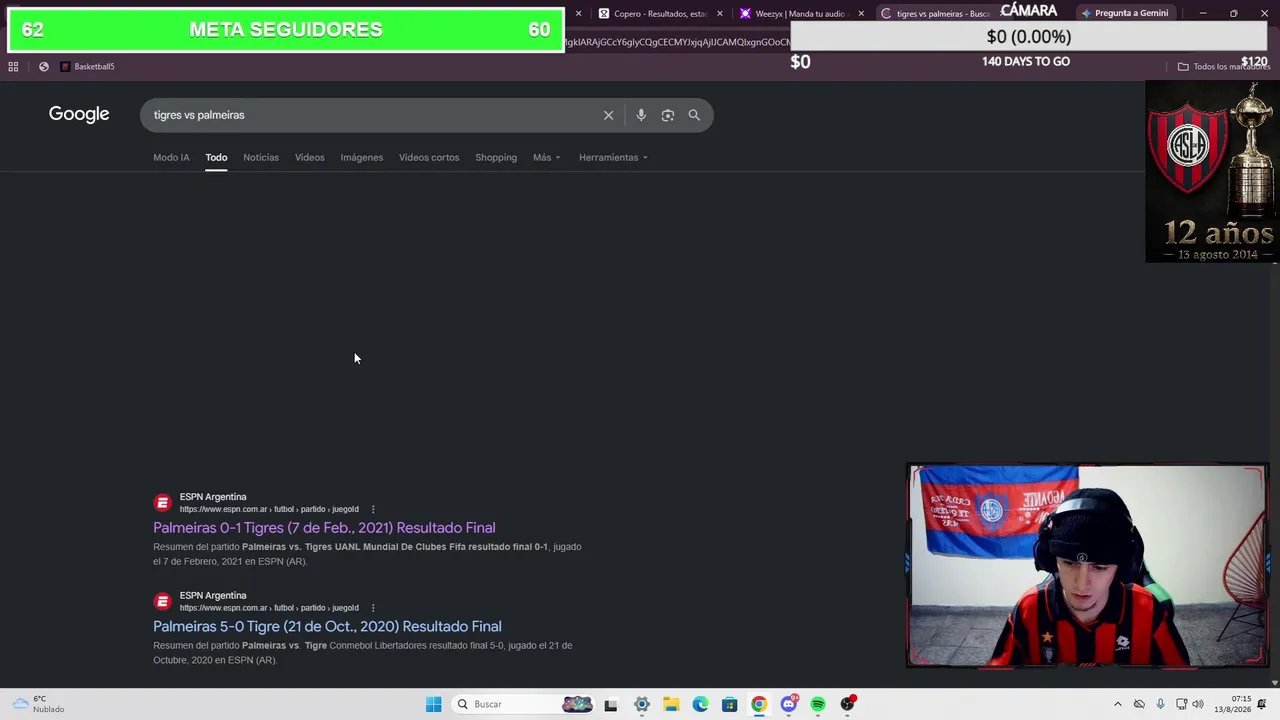
Task: Clear the Google search box with the X icon
Action: click(608, 115)
